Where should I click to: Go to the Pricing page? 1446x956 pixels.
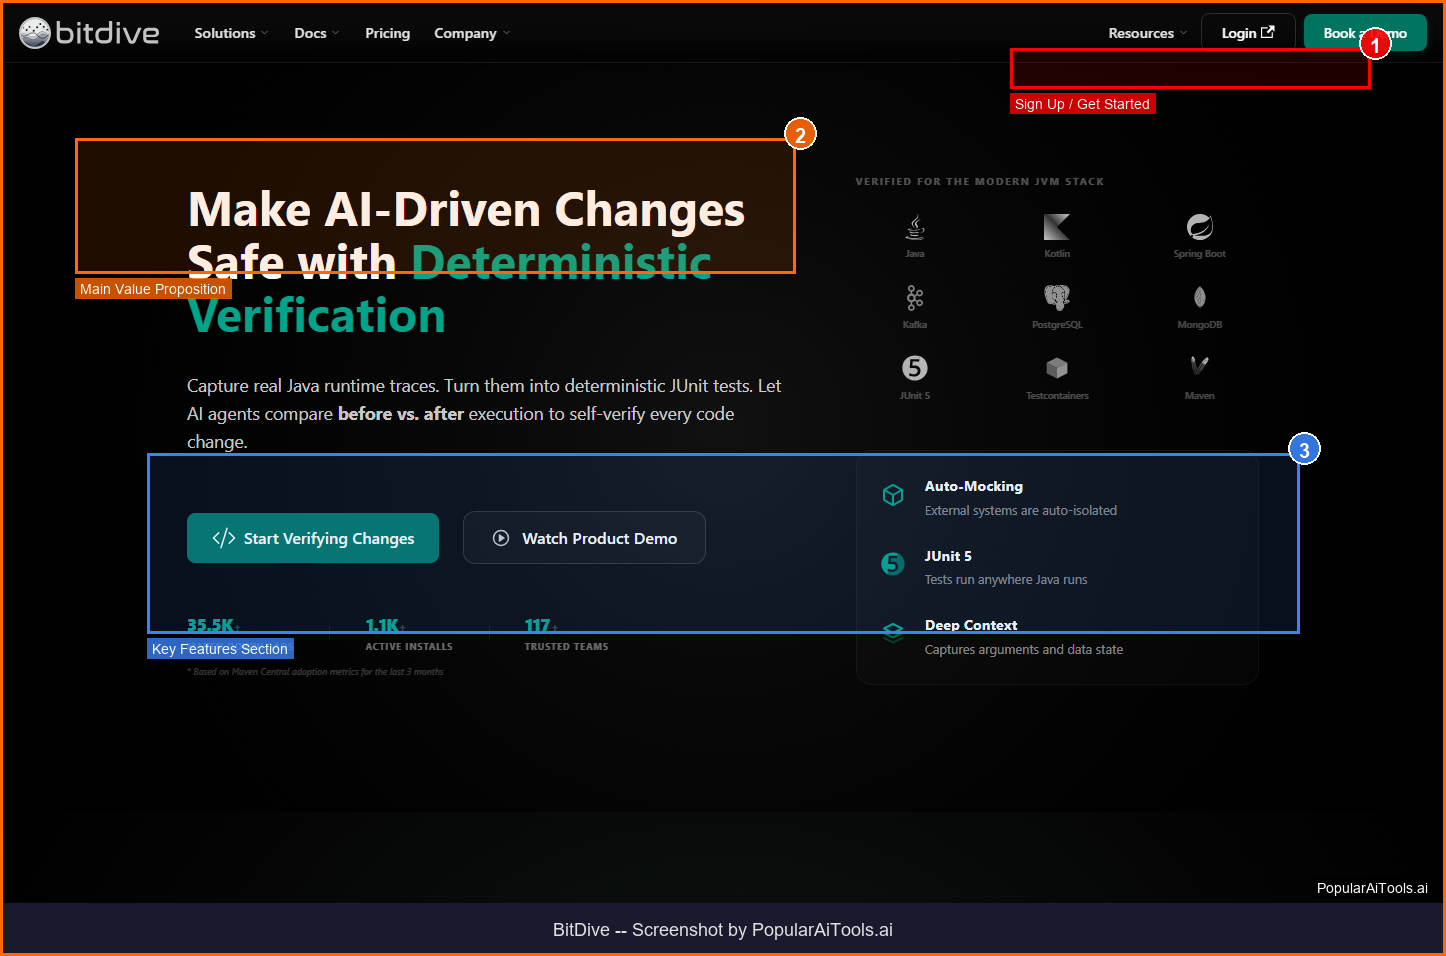[387, 33]
